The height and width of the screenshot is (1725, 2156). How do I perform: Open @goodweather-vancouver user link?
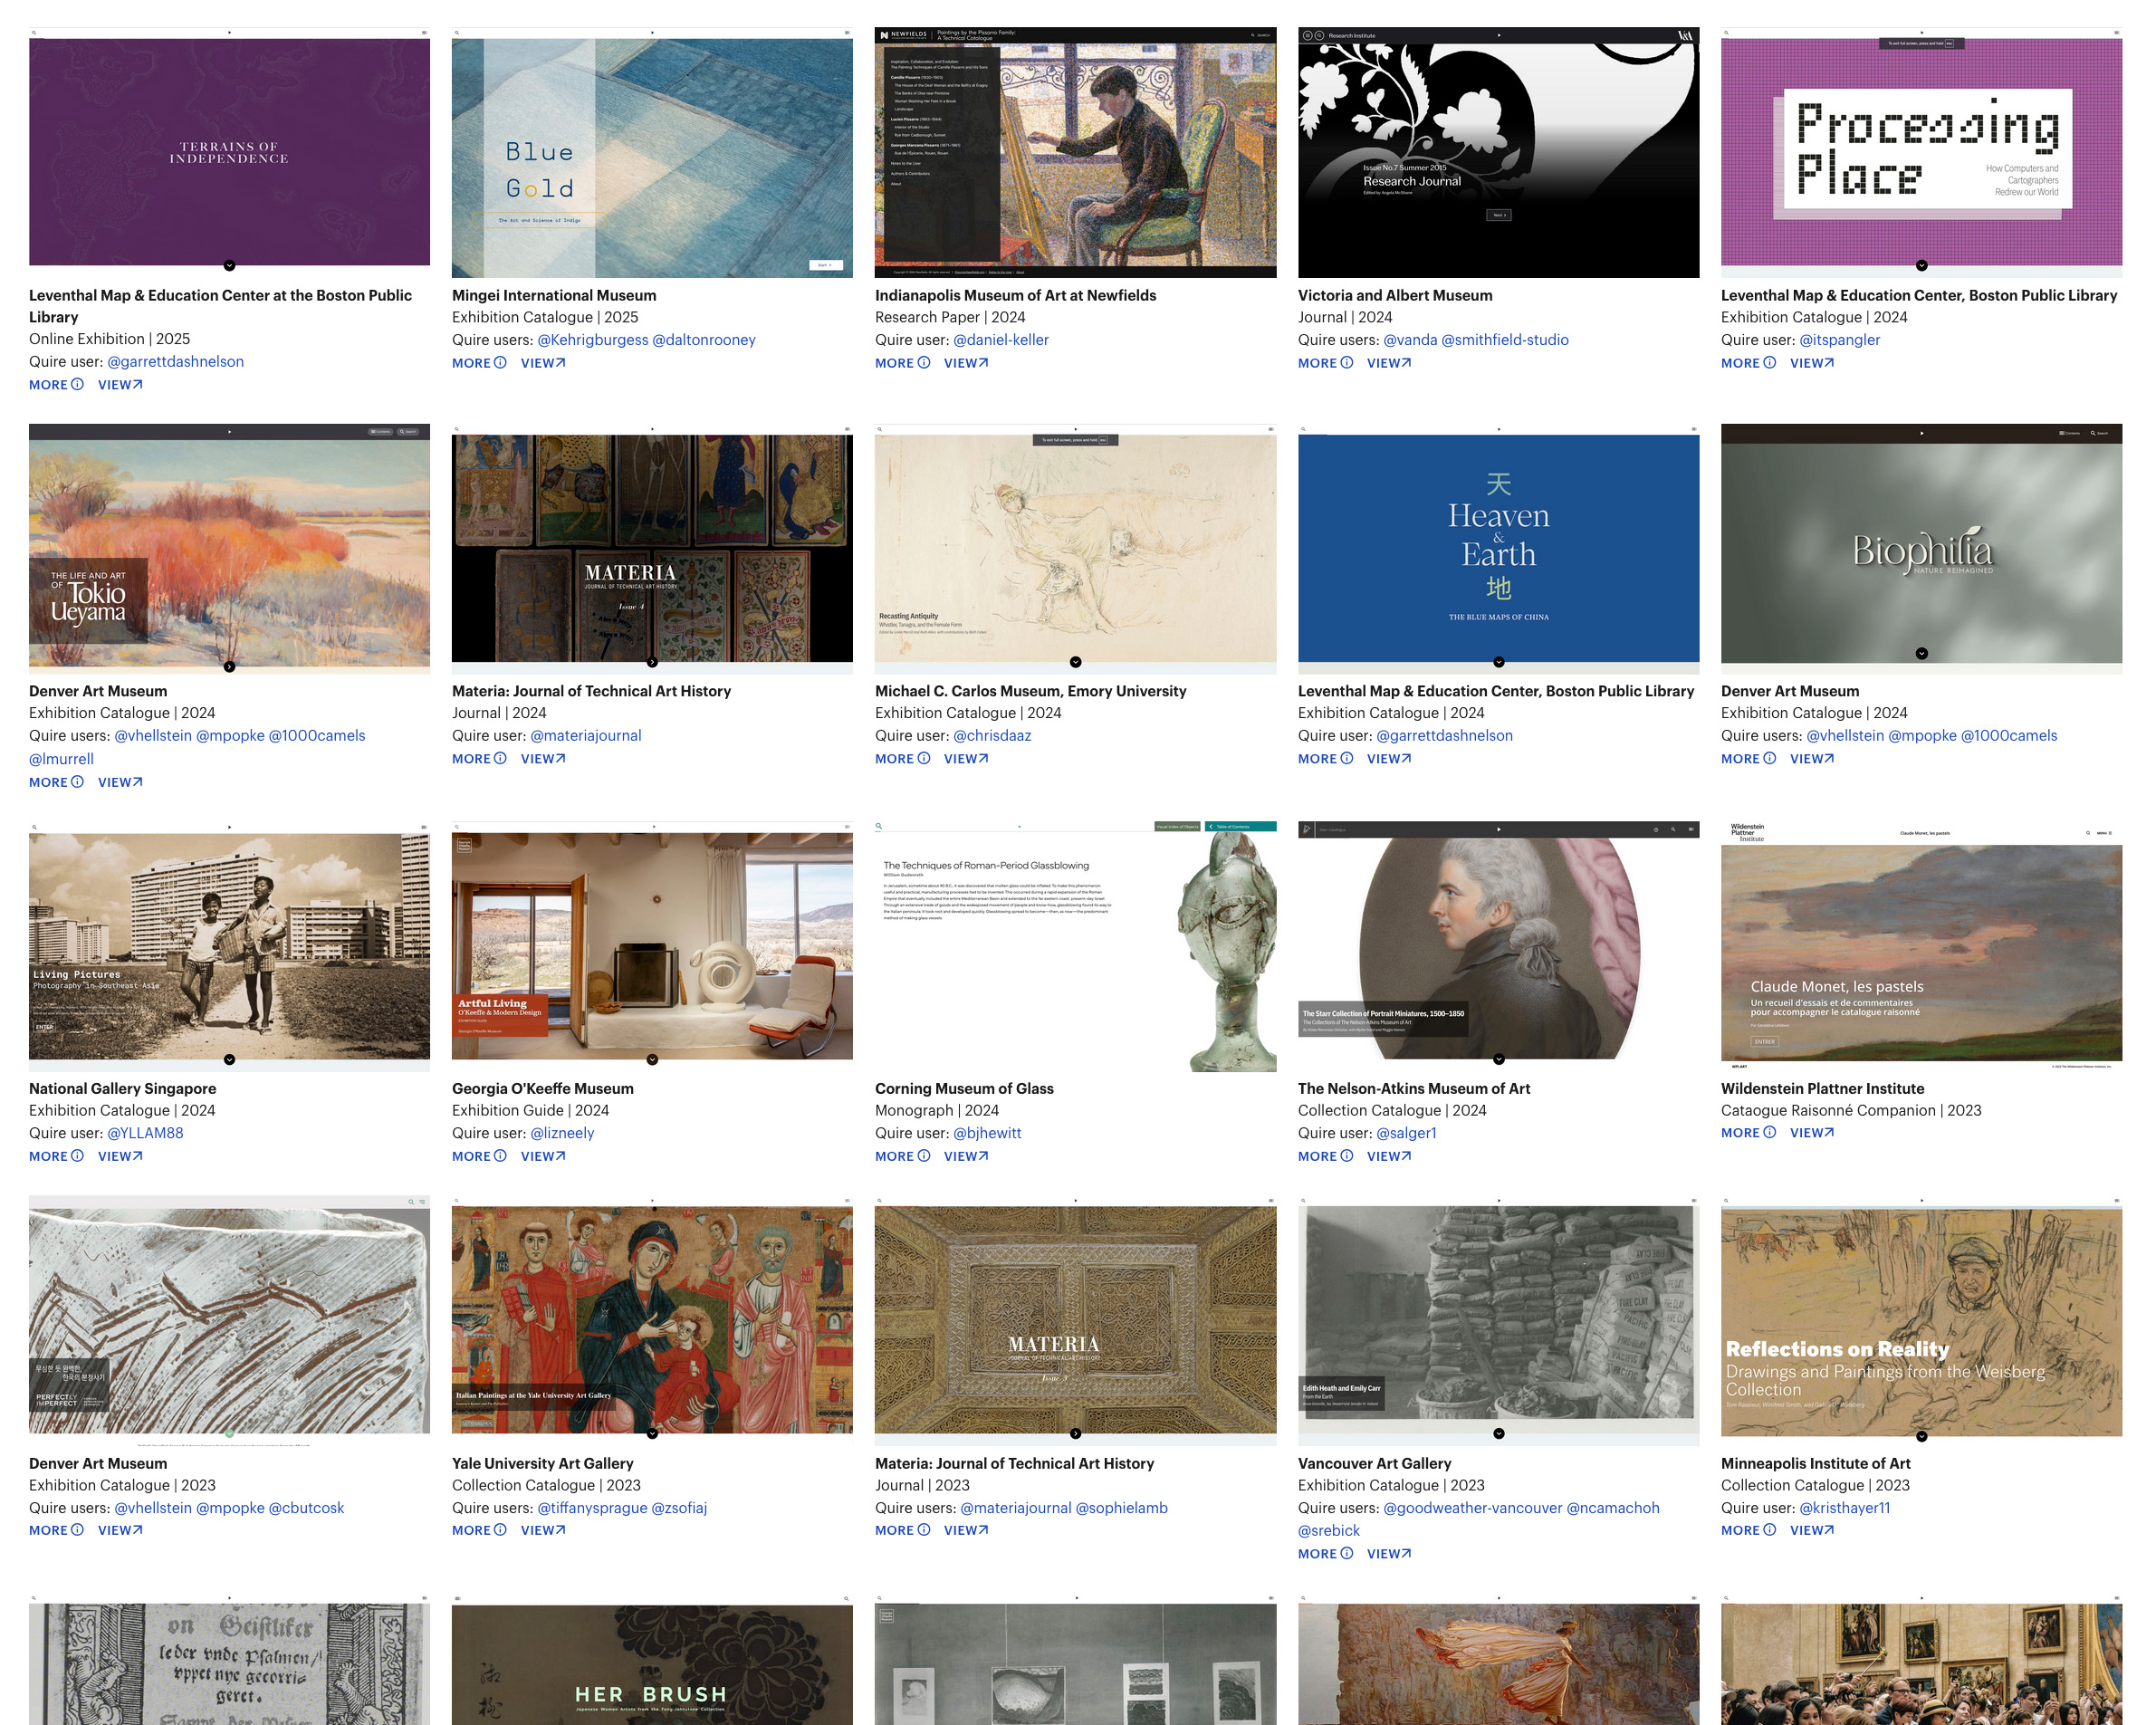pos(1472,1508)
